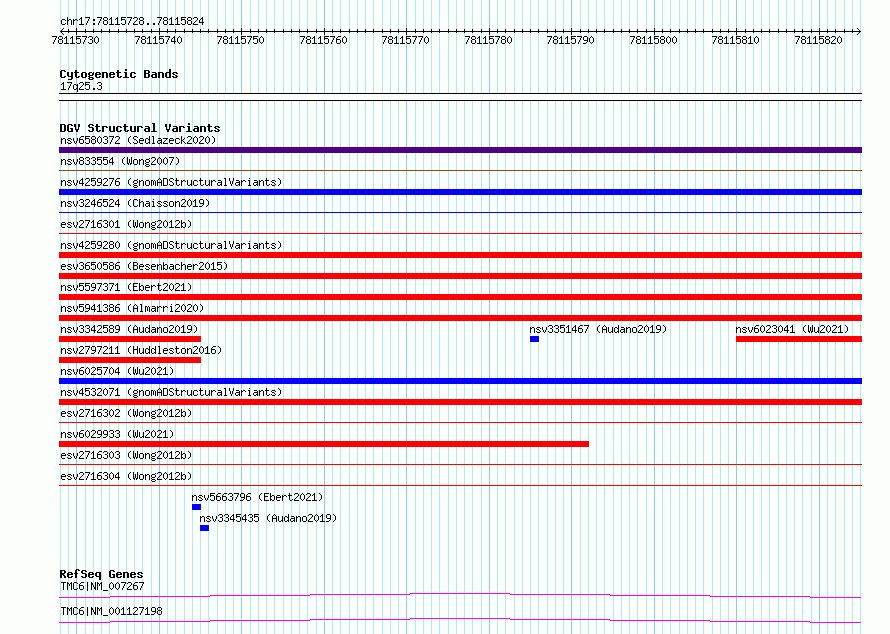Viewport: 890px width, 634px height.
Task: Click the DGV Structural Variants track heading
Action: pos(140,128)
